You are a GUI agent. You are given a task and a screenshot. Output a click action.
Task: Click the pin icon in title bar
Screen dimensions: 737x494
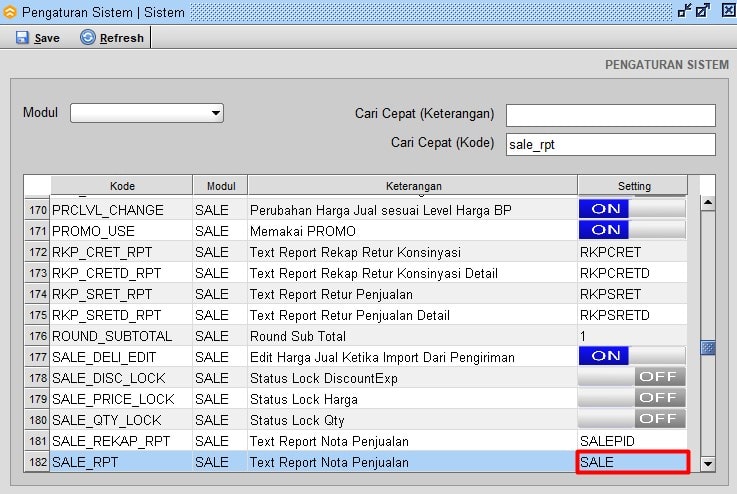click(x=684, y=11)
